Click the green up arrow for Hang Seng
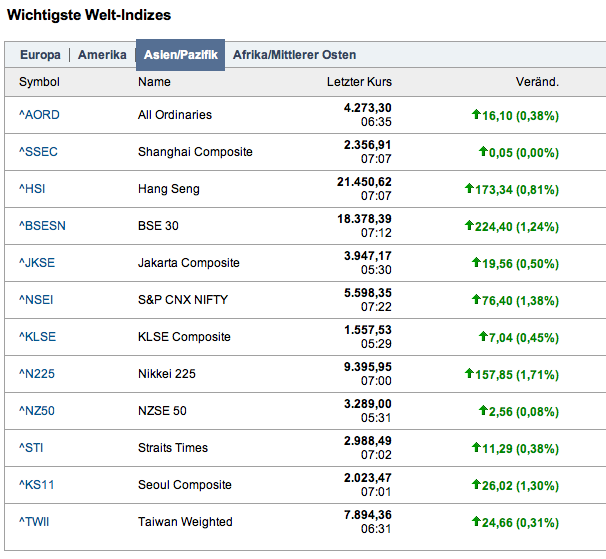Screen dimensions: 606x559 coord(470,189)
